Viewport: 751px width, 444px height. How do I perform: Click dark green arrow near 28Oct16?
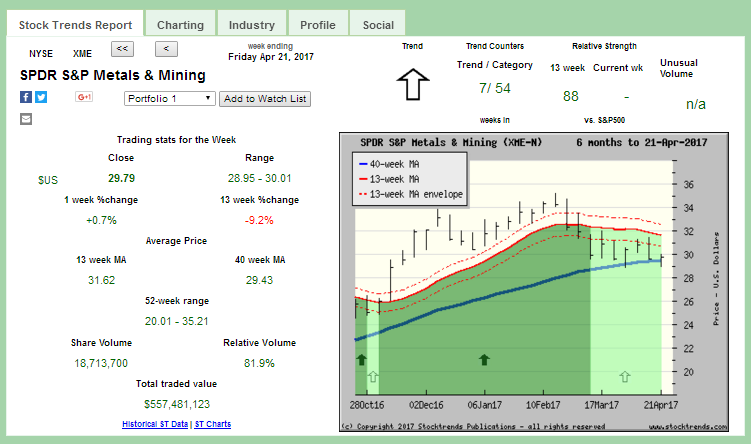362,360
